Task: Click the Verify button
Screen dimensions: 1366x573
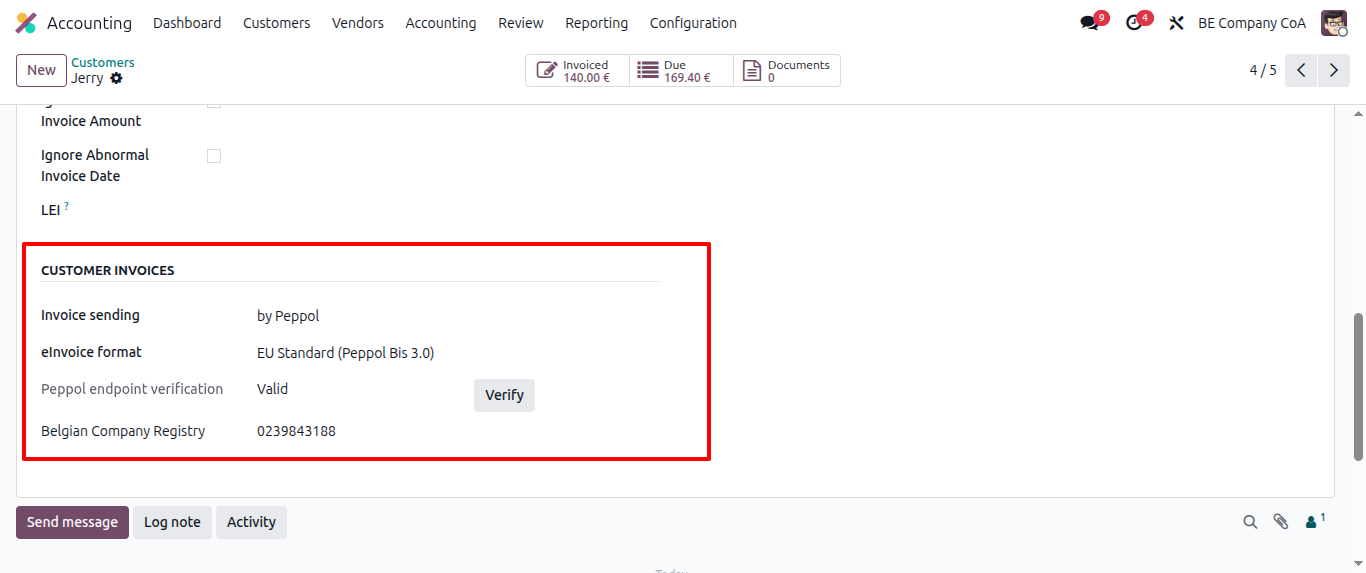Action: click(x=504, y=395)
